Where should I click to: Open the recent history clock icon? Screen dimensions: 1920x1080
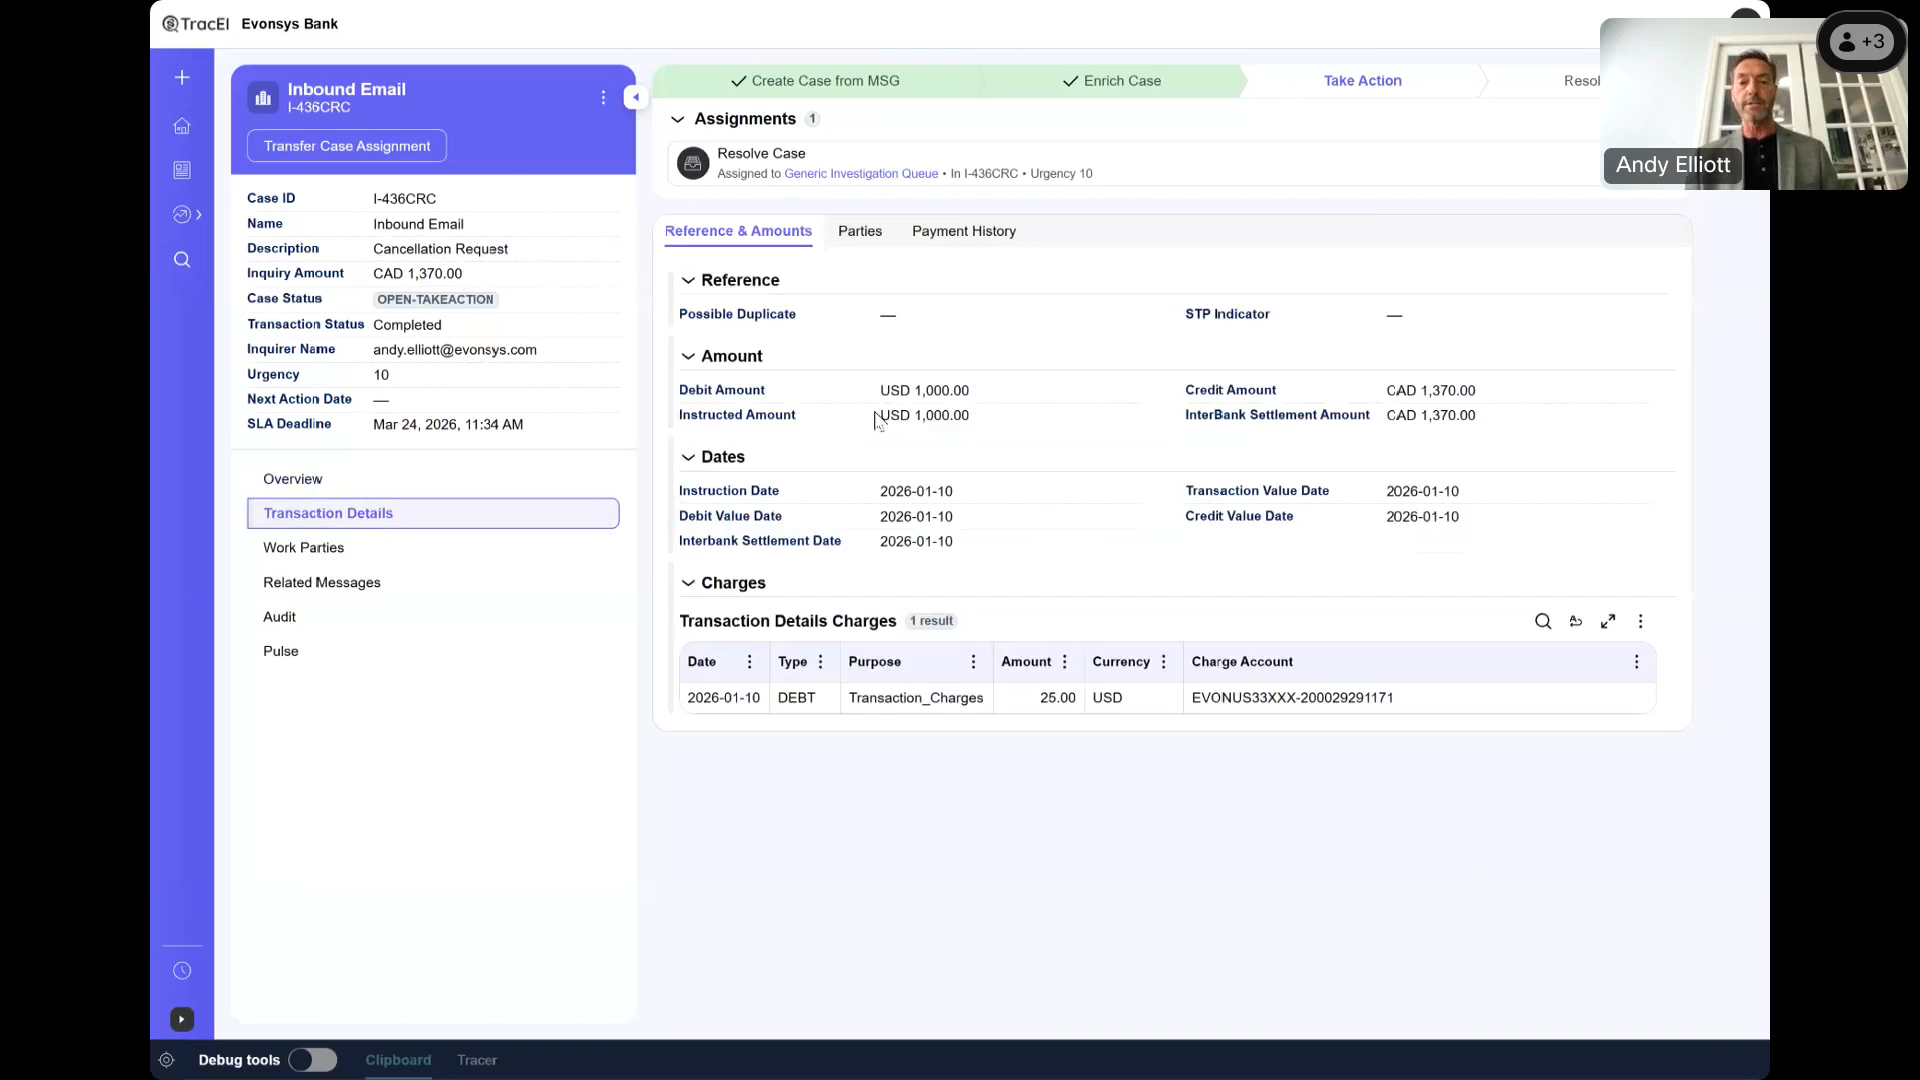pyautogui.click(x=182, y=970)
